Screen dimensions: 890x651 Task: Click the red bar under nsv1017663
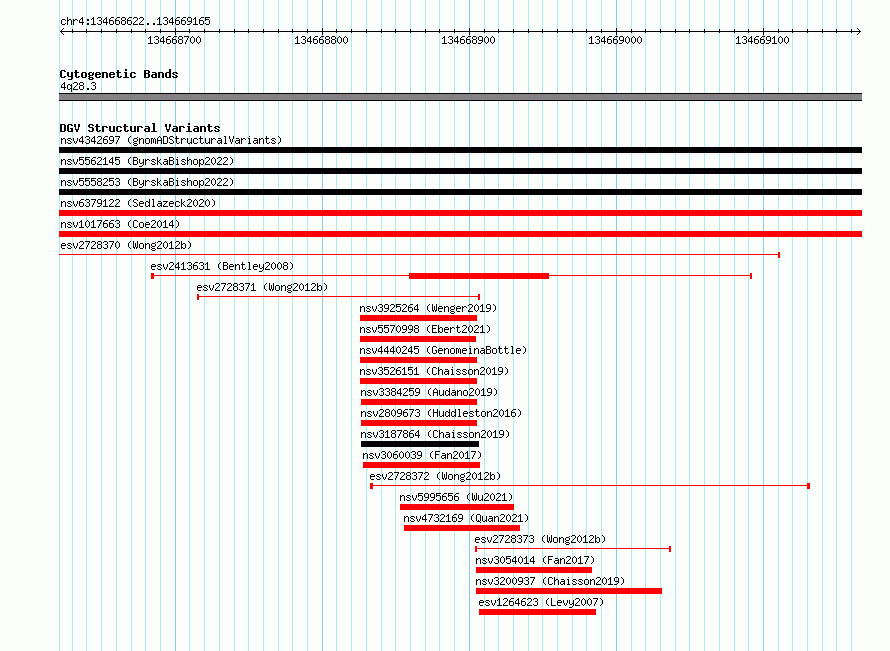point(460,234)
